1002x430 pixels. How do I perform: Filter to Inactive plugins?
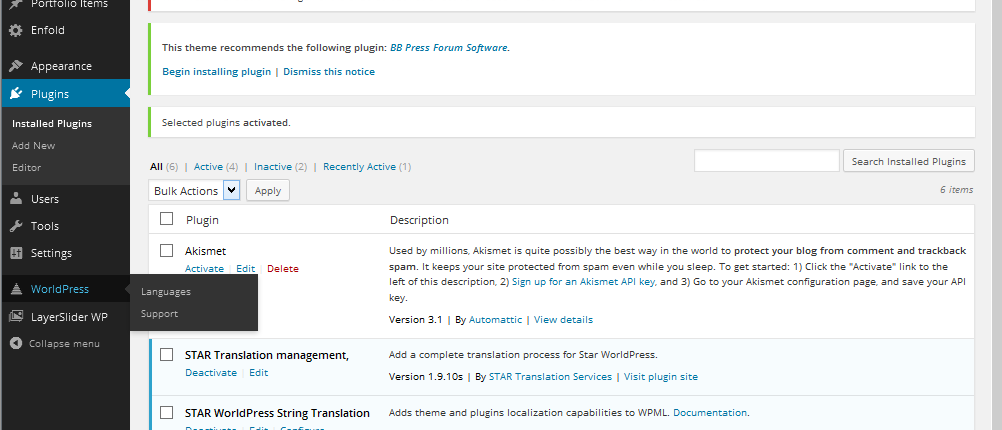pyautogui.click(x=273, y=167)
